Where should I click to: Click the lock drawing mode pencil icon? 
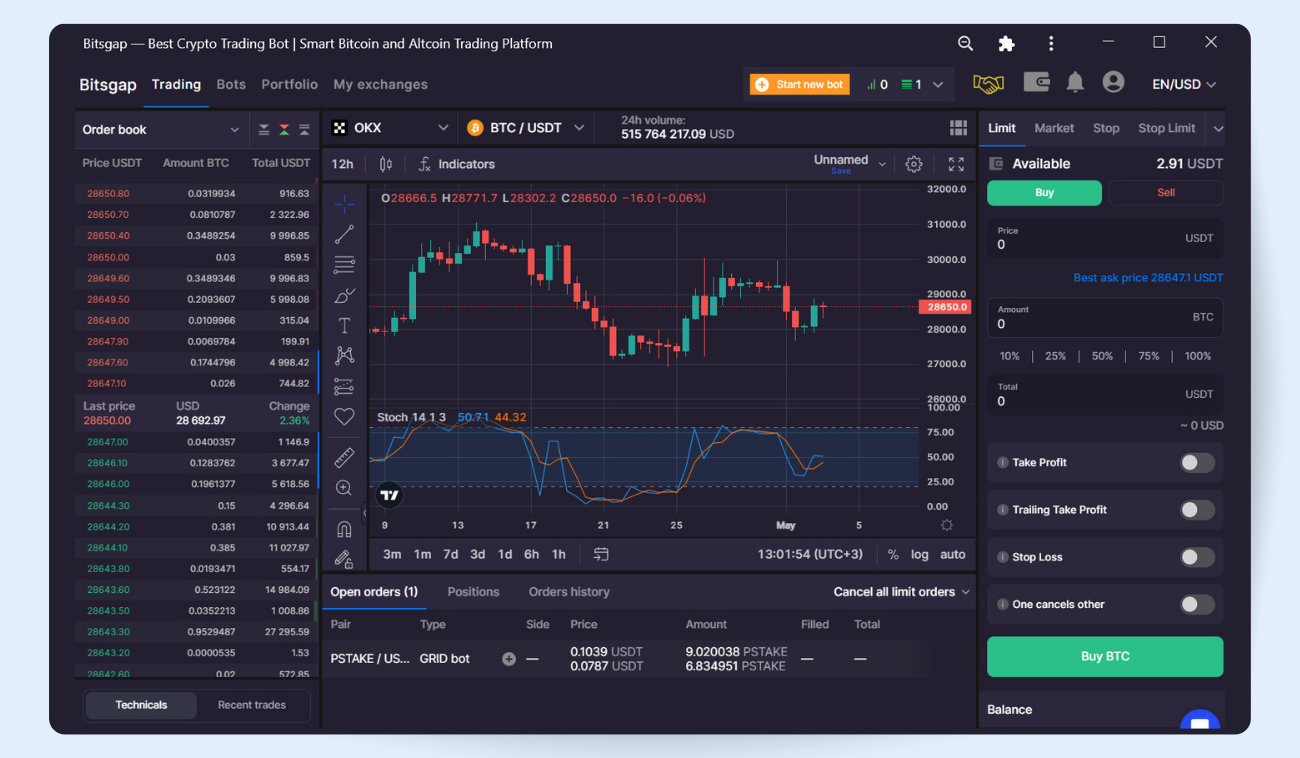pos(344,559)
